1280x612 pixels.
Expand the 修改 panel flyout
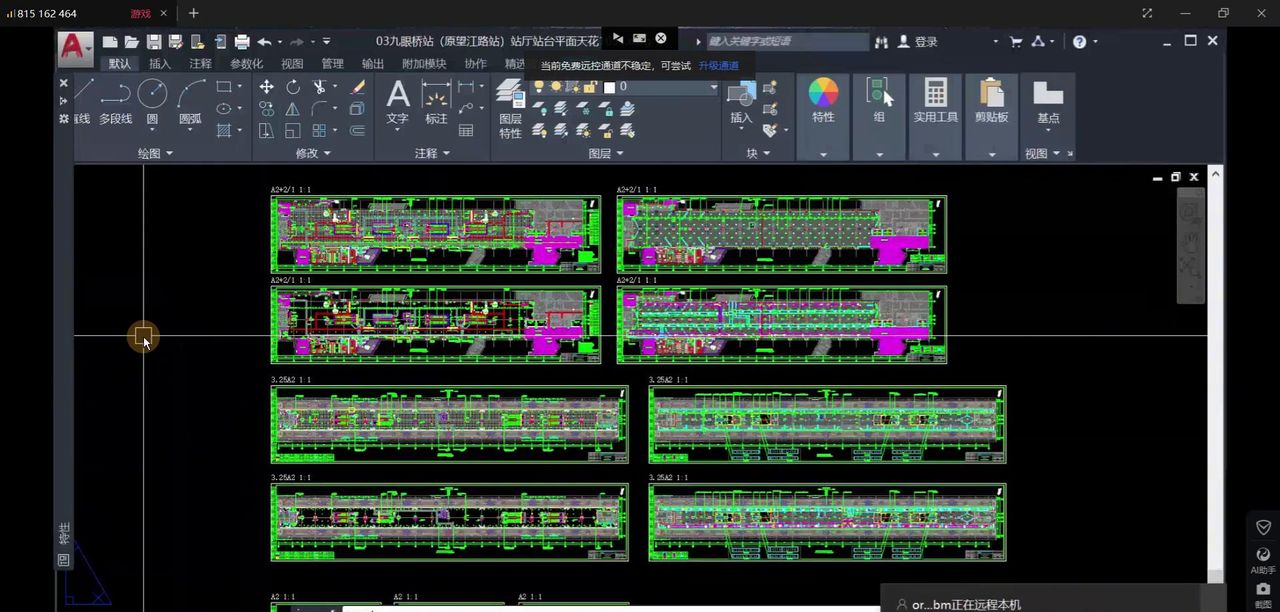[x=314, y=153]
